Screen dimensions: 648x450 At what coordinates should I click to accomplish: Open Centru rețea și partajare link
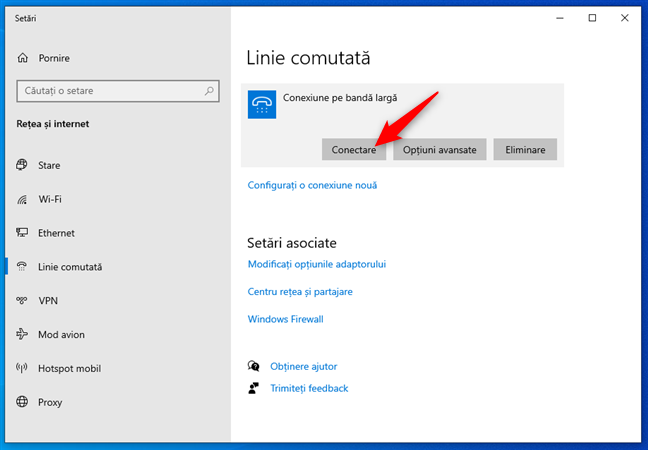coord(300,292)
